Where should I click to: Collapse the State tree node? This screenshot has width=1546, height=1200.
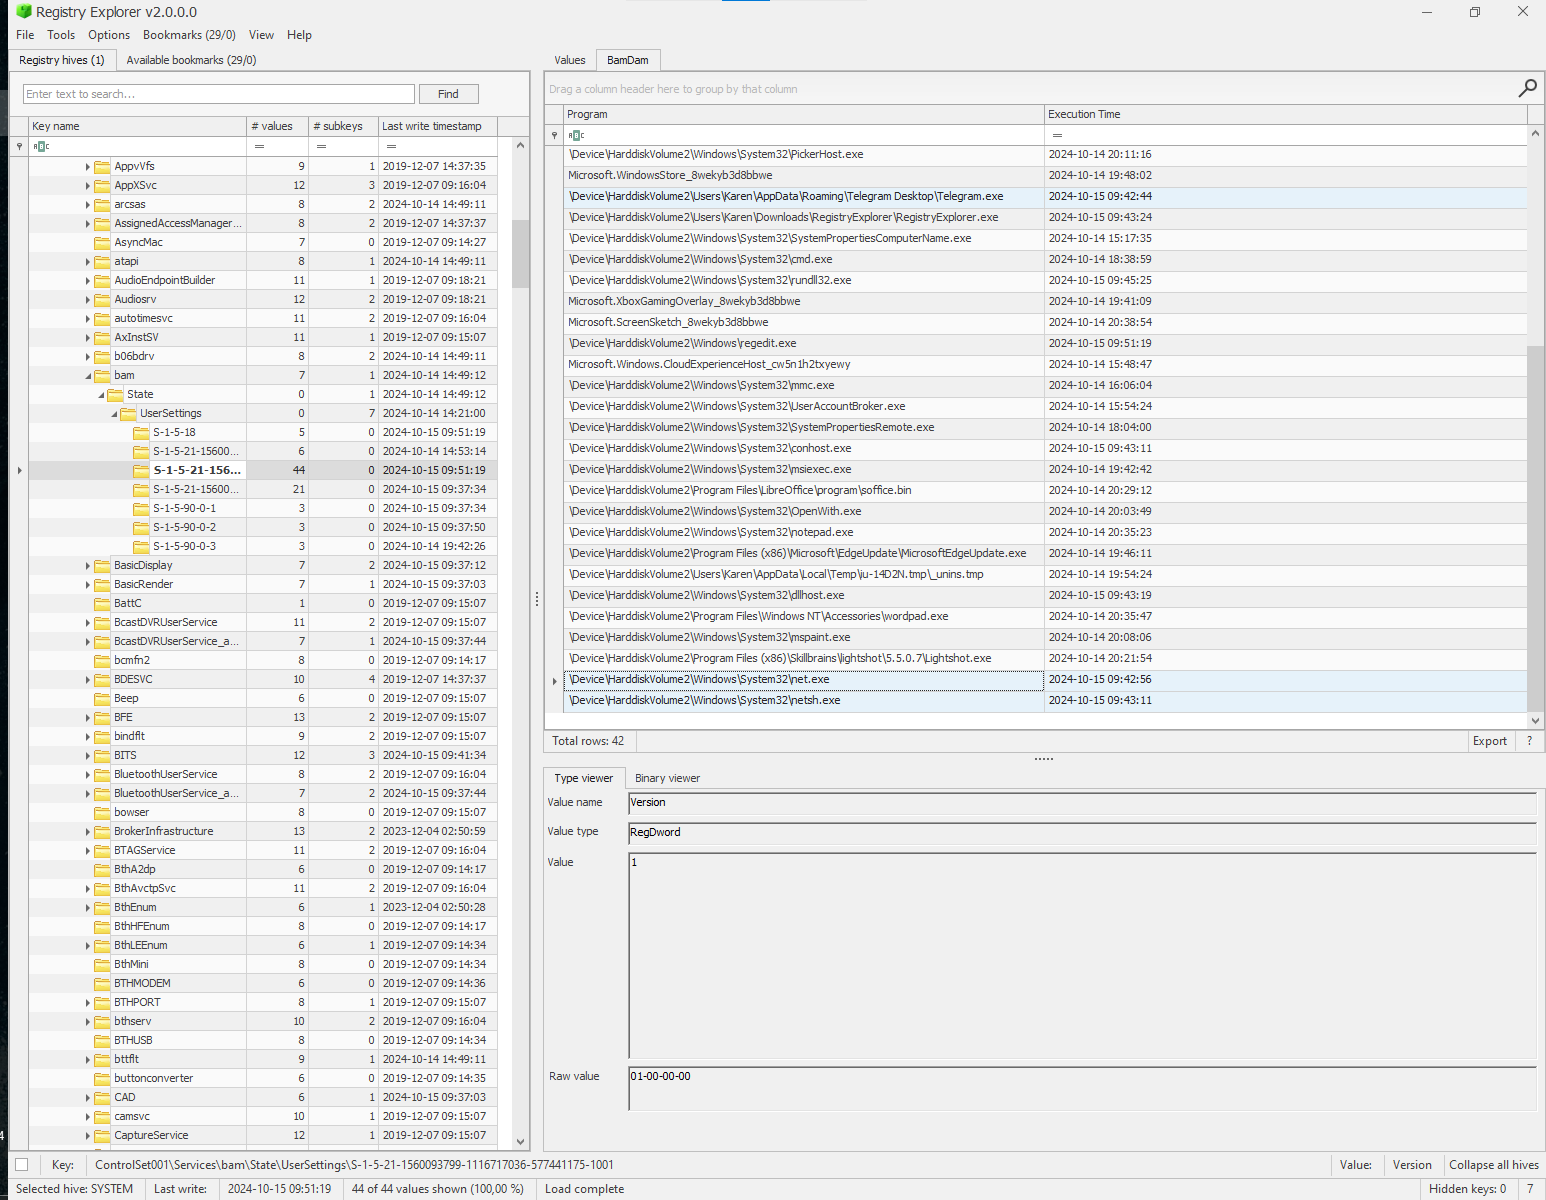pos(101,395)
